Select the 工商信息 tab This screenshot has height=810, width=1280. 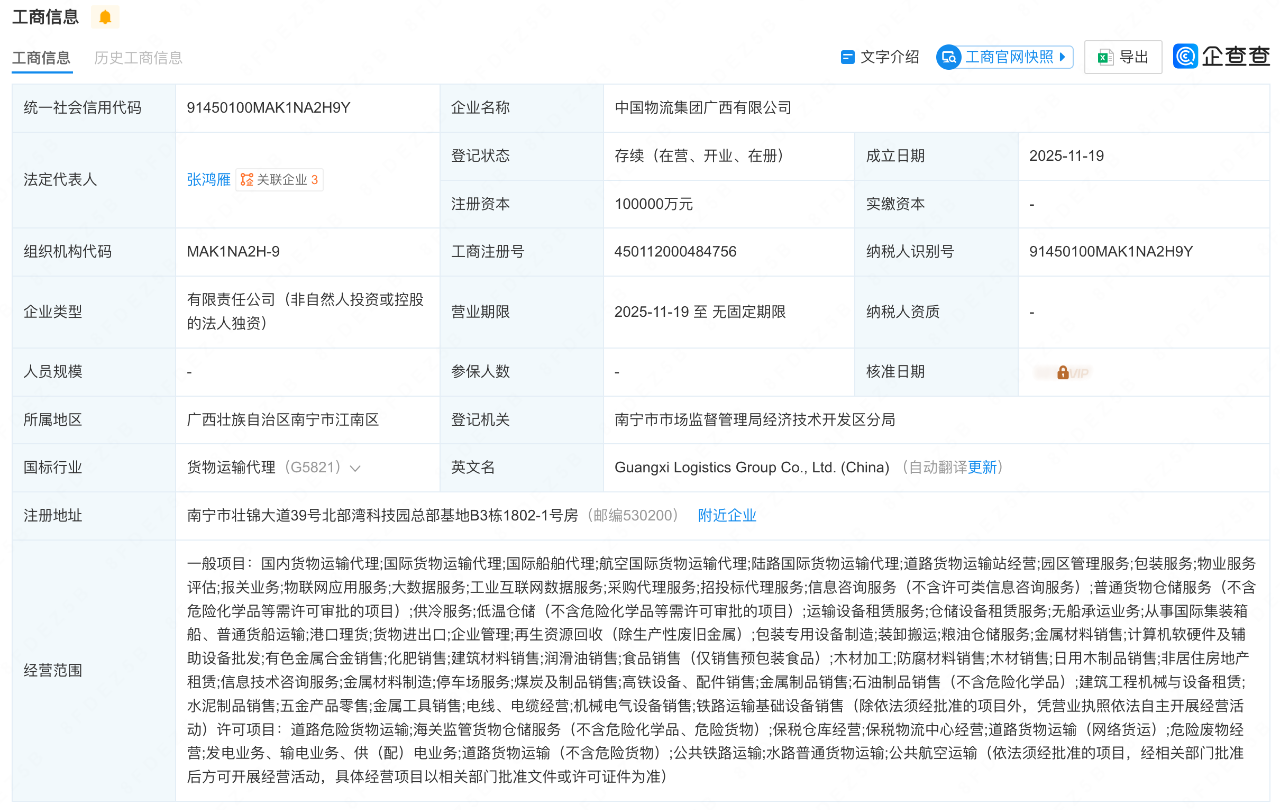pyautogui.click(x=41, y=58)
